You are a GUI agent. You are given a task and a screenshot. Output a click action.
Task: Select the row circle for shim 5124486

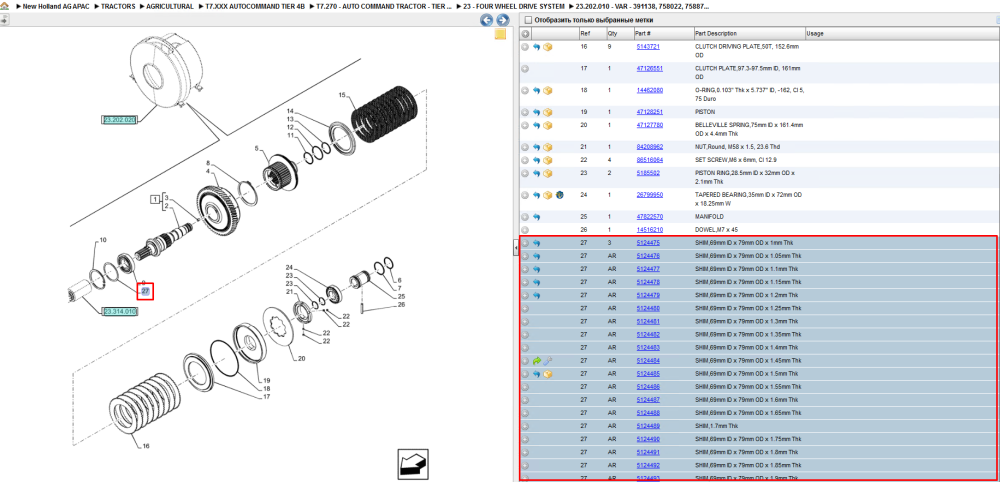tap(526, 387)
